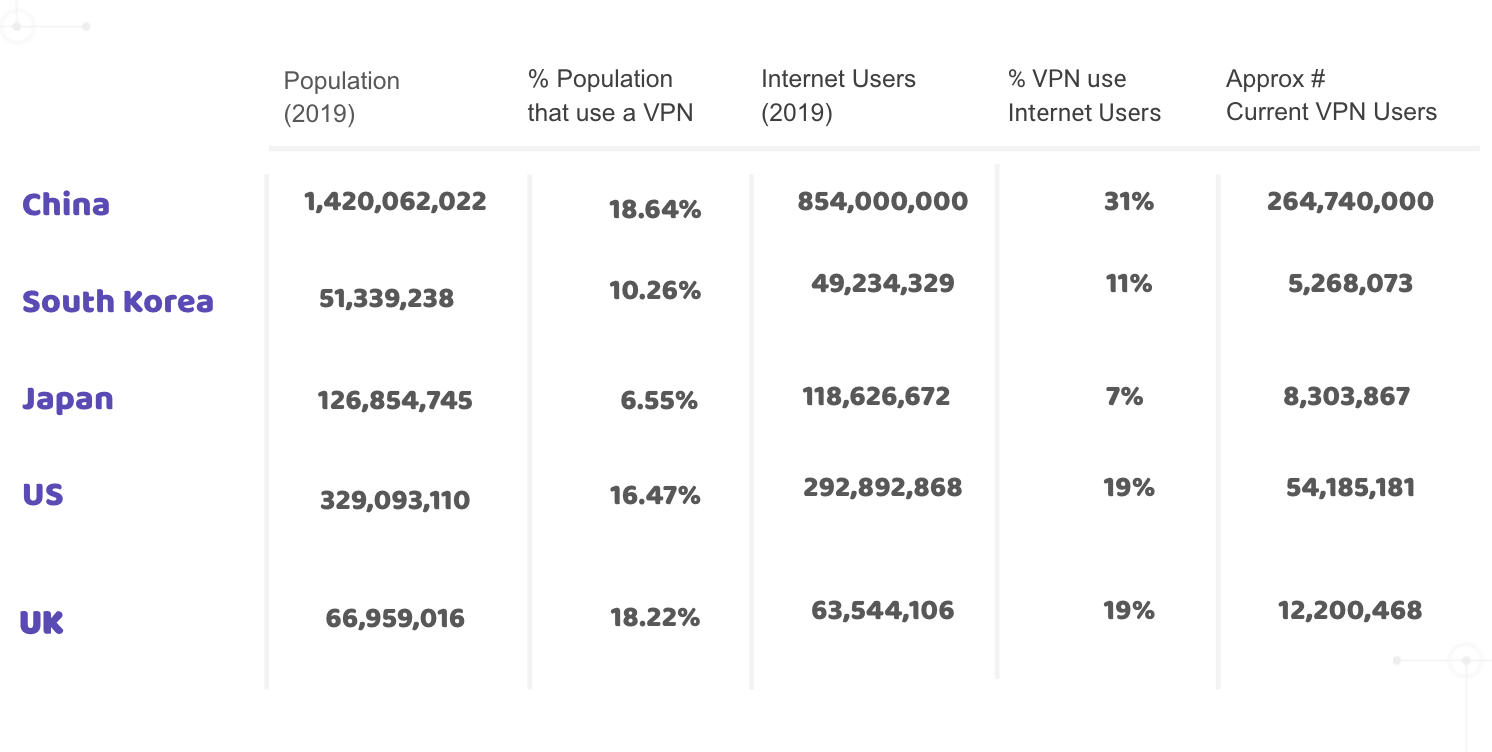Select Japan's 7% VPN use cell
This screenshot has height=752, width=1492.
[x=1124, y=396]
